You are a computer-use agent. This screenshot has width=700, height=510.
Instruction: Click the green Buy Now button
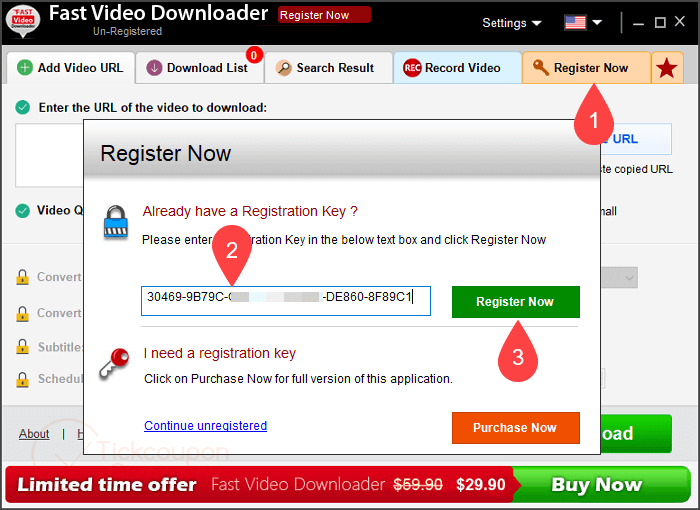(x=601, y=485)
